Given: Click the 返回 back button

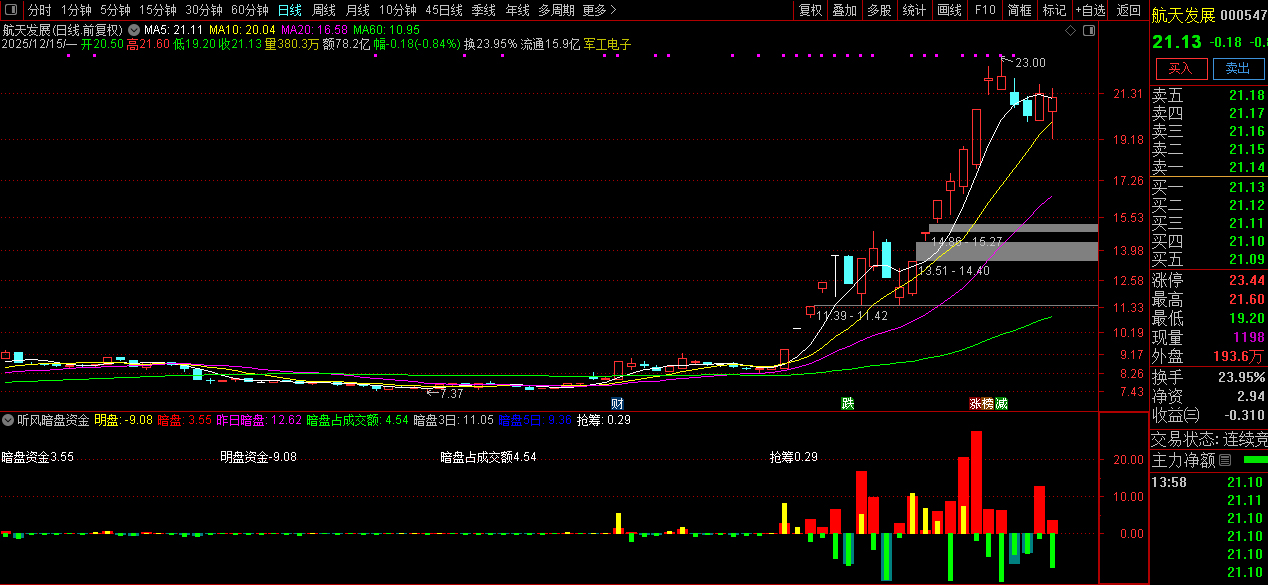Looking at the screenshot, I should [x=1129, y=10].
